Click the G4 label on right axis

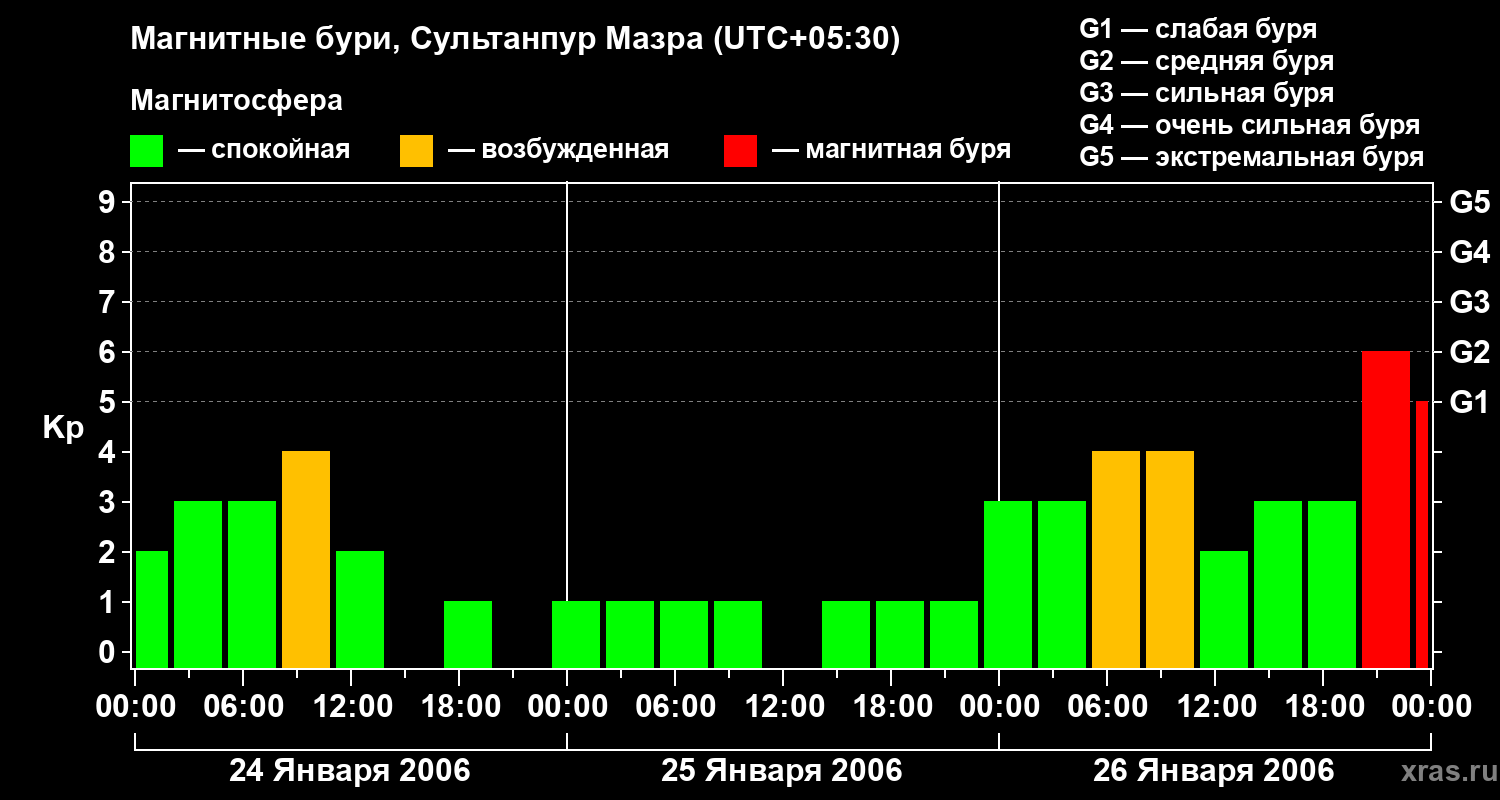pyautogui.click(x=1470, y=253)
